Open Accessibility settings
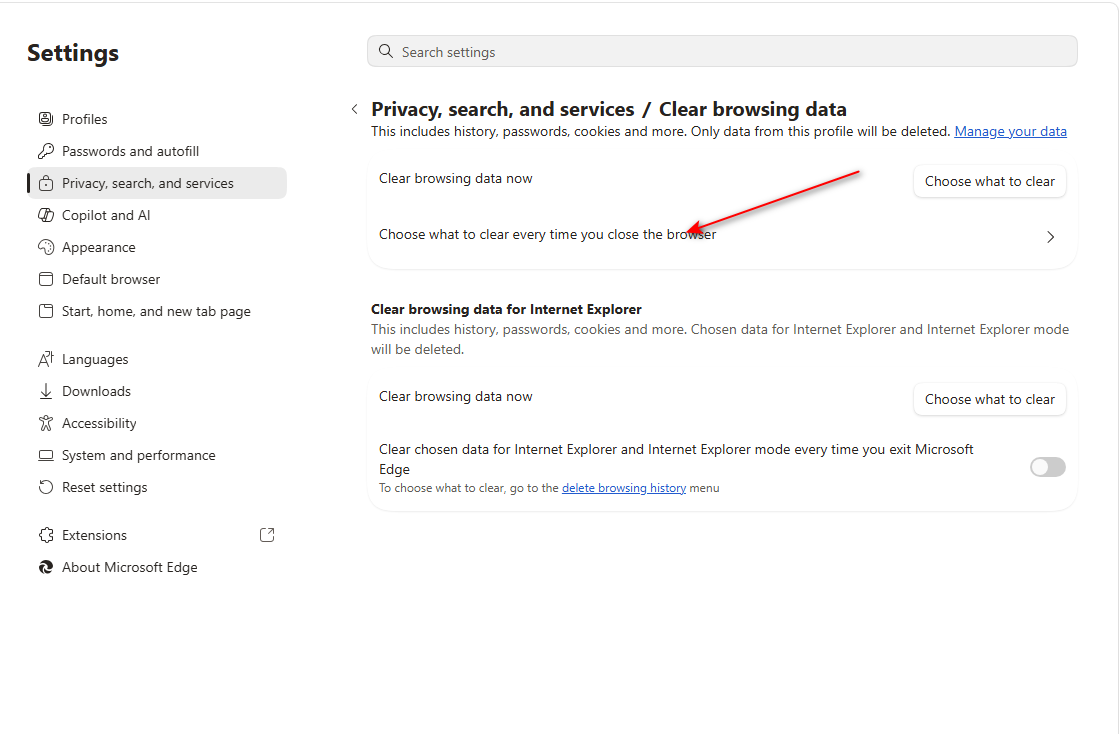Image resolution: width=1119 pixels, height=734 pixels. point(157,424)
